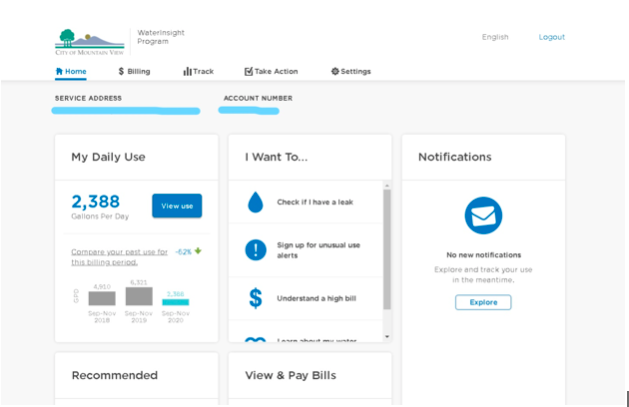Click the green down arrow usage indicator

click(x=198, y=251)
